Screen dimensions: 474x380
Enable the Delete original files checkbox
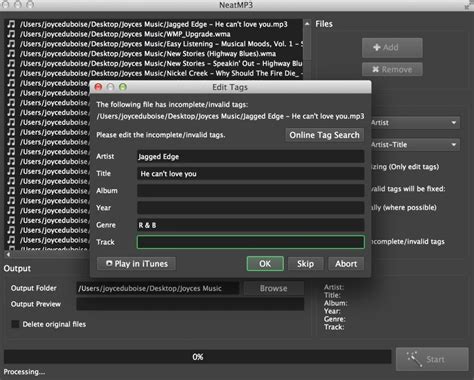pos(15,324)
